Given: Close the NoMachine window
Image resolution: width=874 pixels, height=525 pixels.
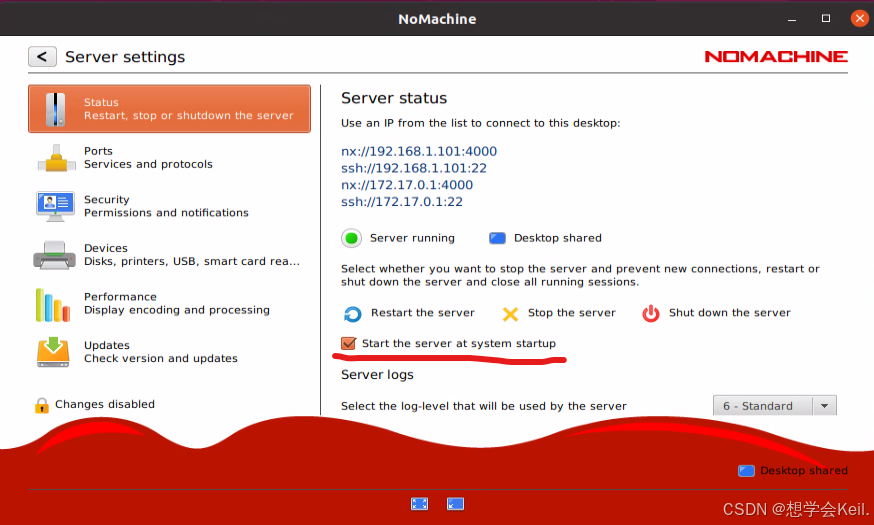Looking at the screenshot, I should (860, 18).
